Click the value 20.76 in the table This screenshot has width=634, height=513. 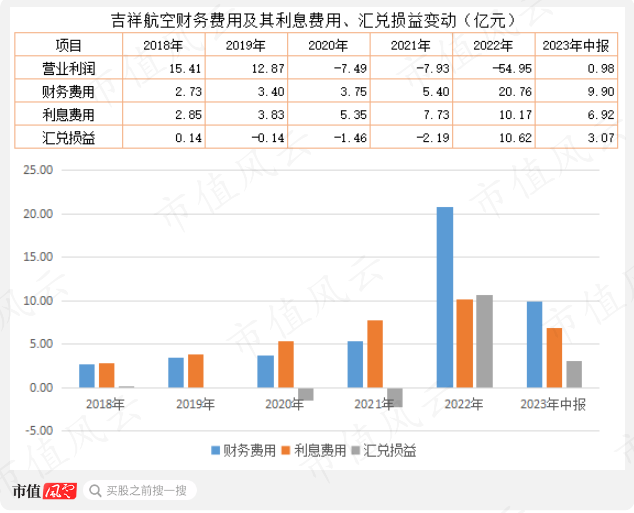coord(515,92)
